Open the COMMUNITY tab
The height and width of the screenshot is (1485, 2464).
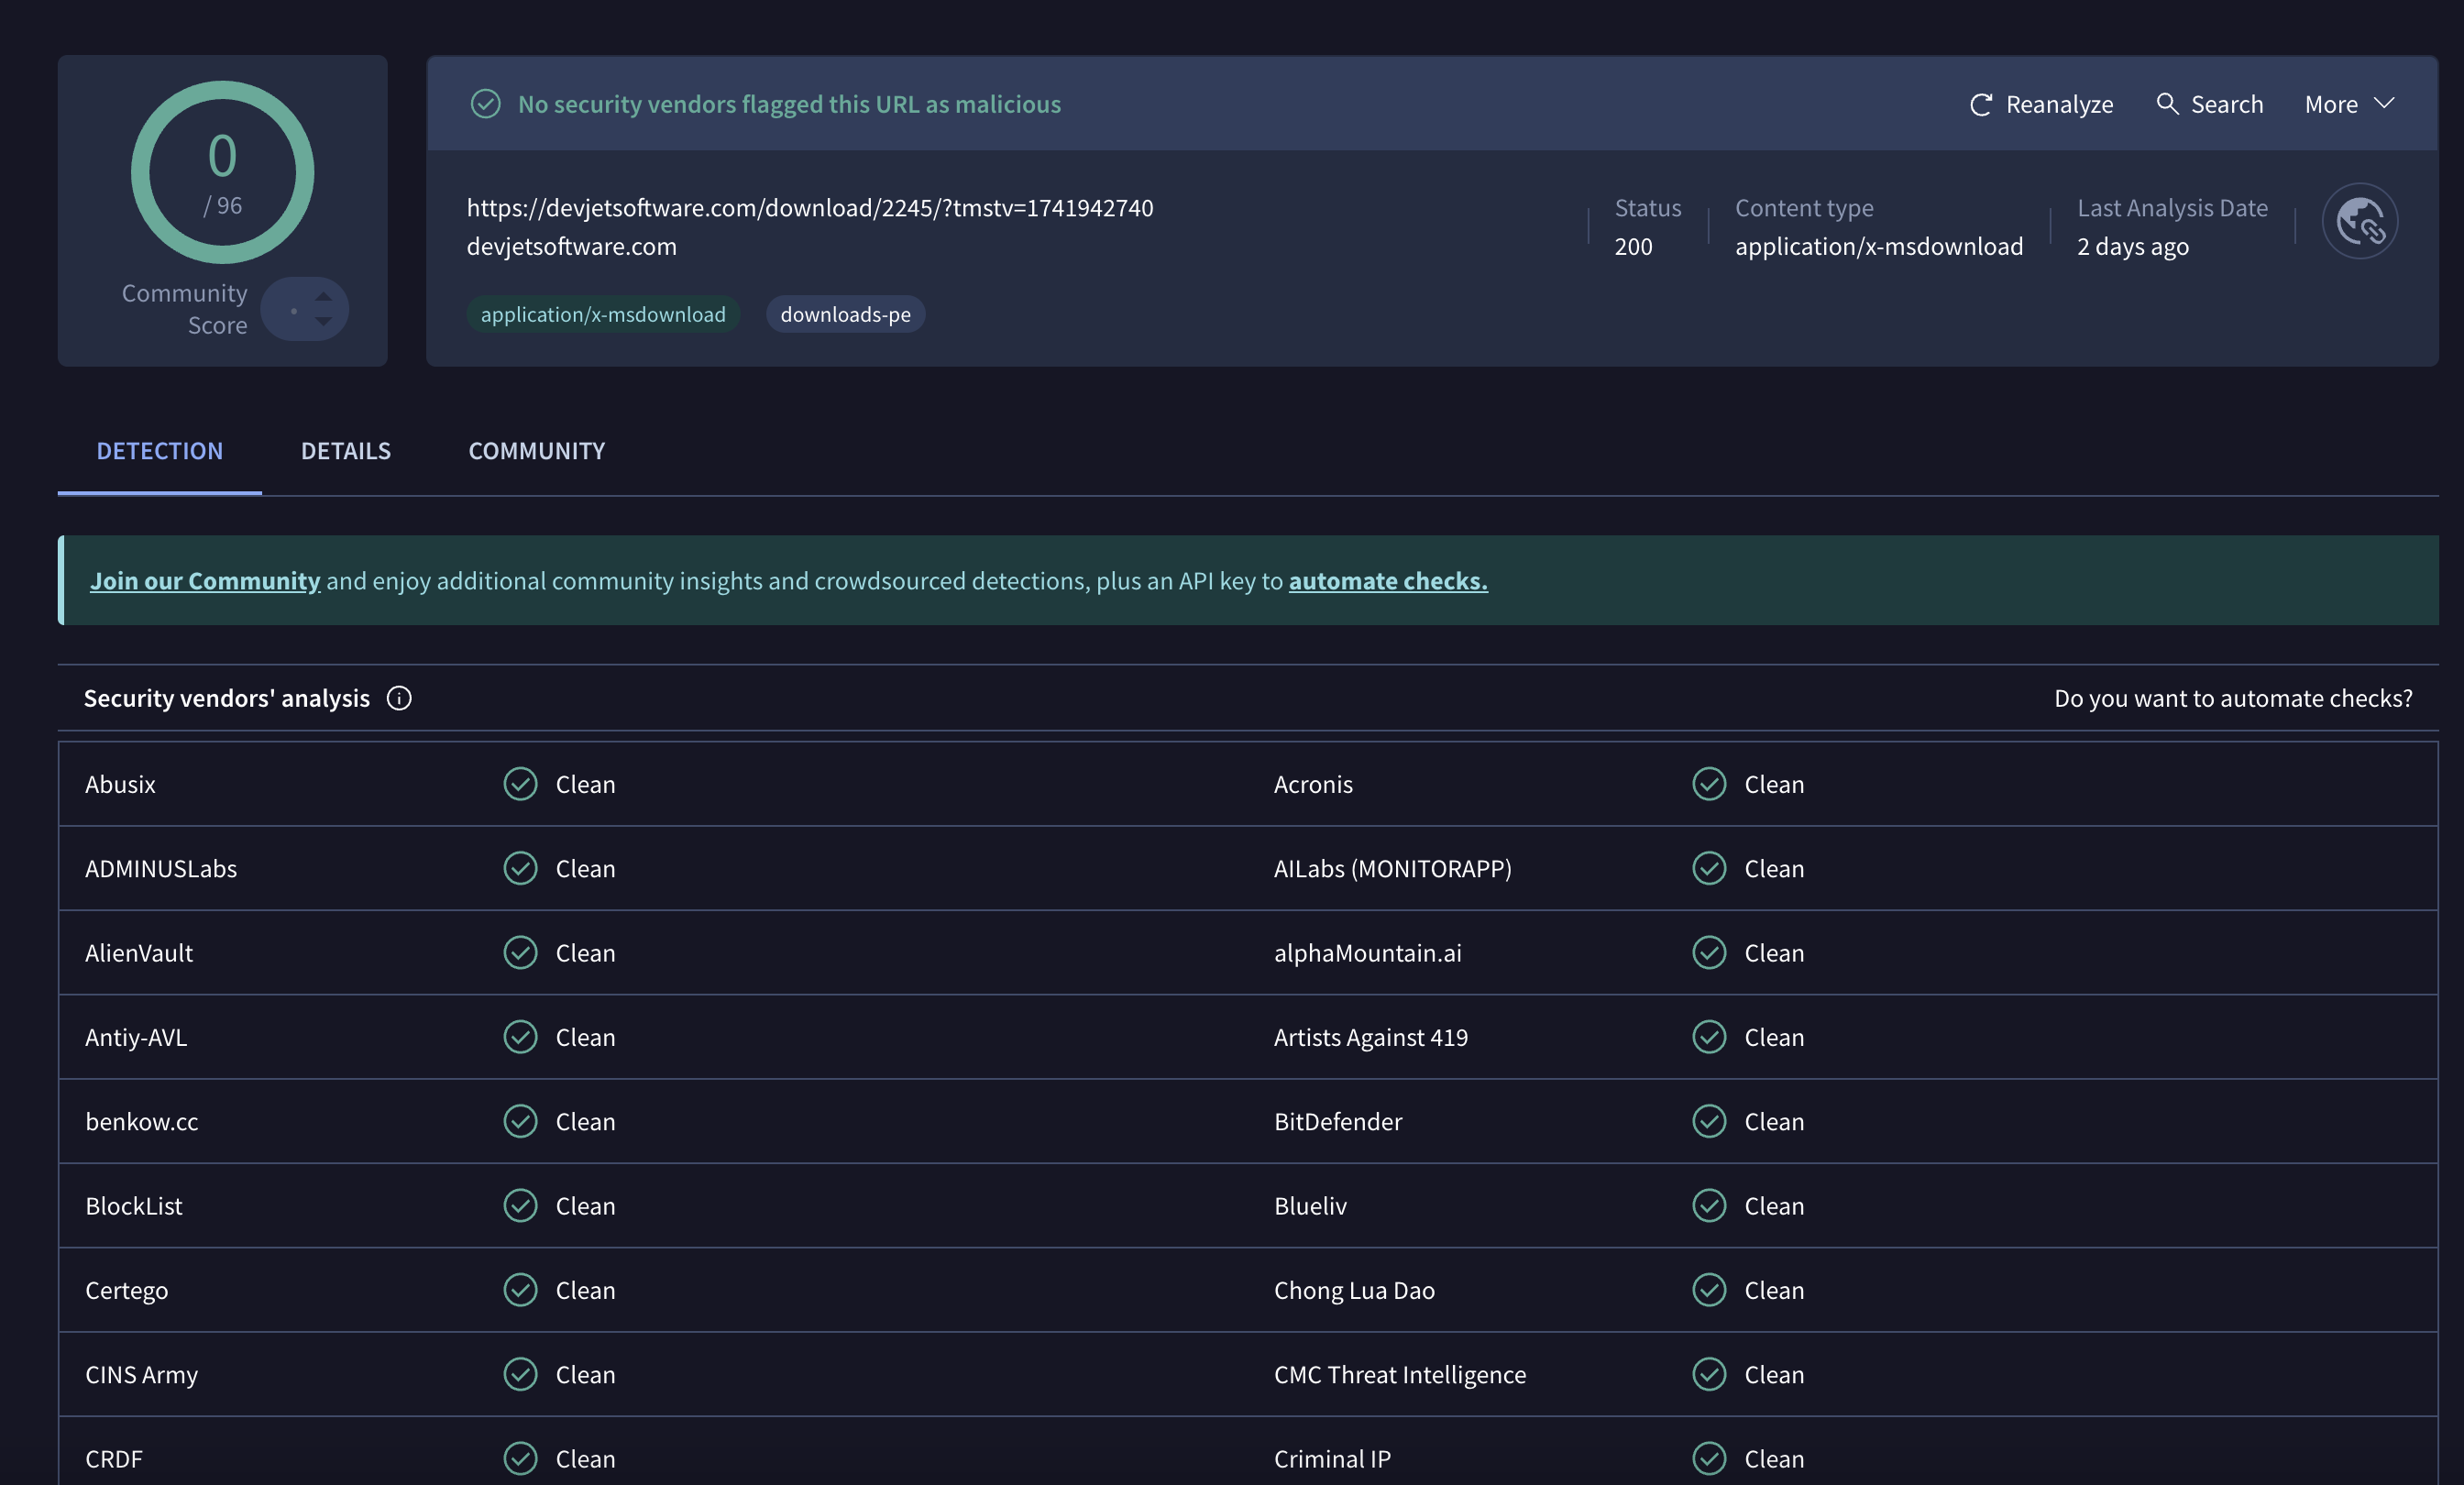tap(537, 451)
